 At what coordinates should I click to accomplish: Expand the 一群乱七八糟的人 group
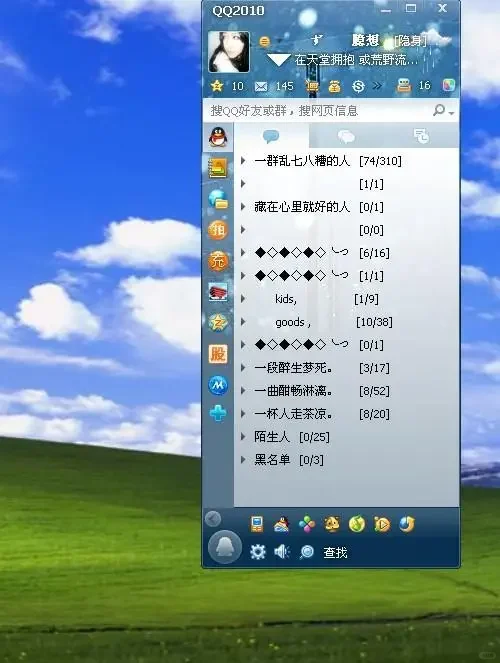(243, 161)
